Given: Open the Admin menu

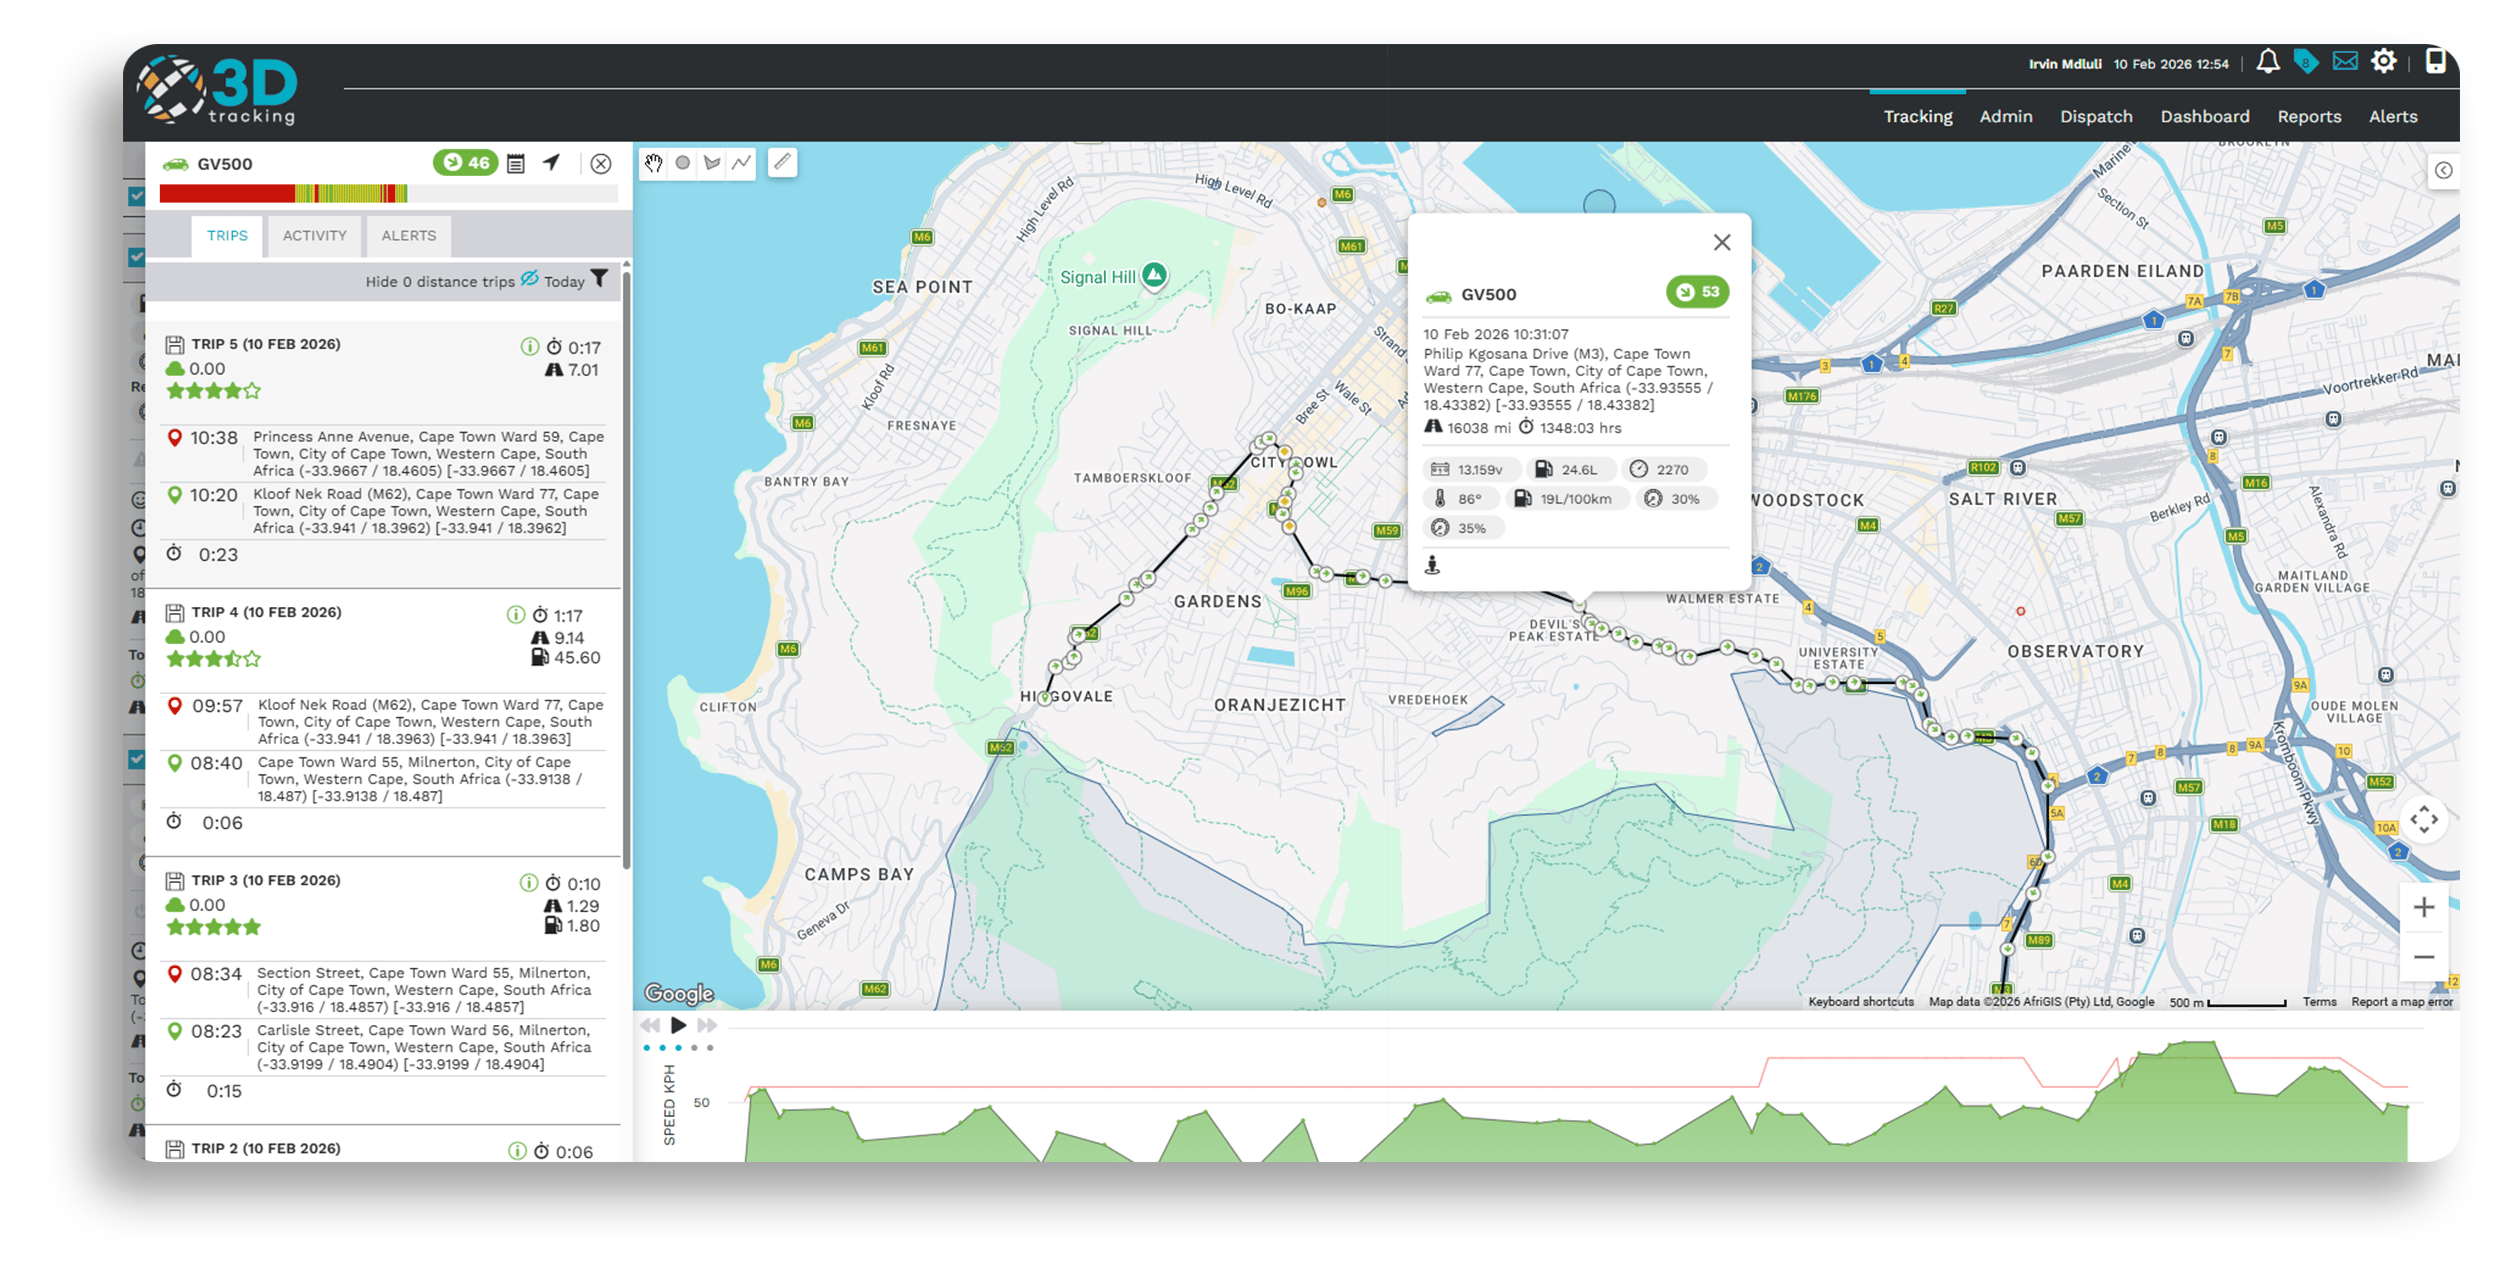Looking at the screenshot, I should click(2006, 116).
